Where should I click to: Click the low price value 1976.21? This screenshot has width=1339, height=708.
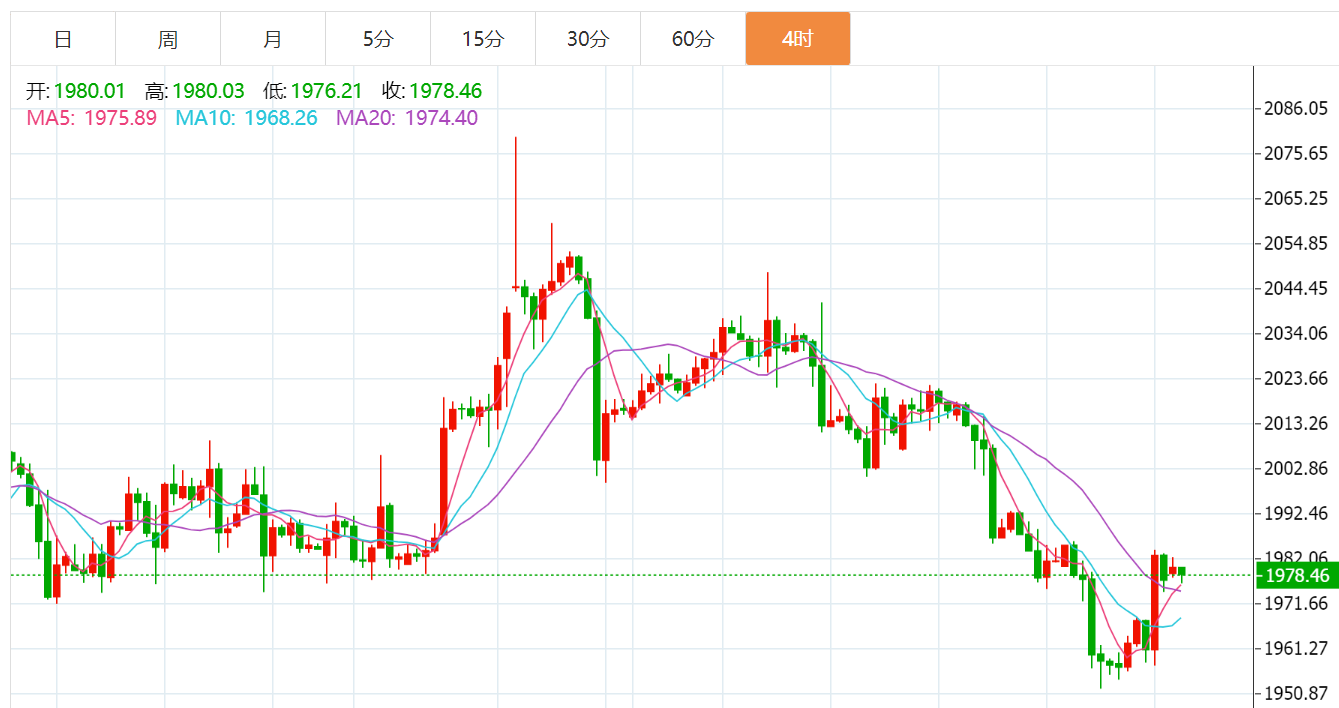[328, 92]
